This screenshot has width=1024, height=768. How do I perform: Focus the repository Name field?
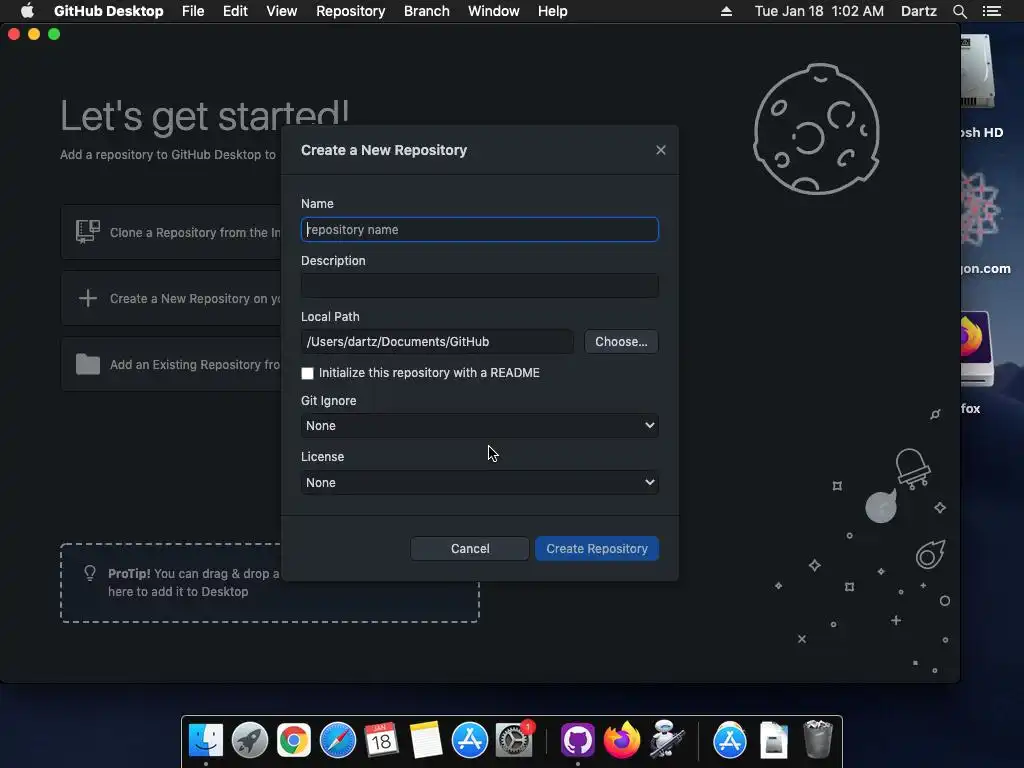tap(479, 229)
